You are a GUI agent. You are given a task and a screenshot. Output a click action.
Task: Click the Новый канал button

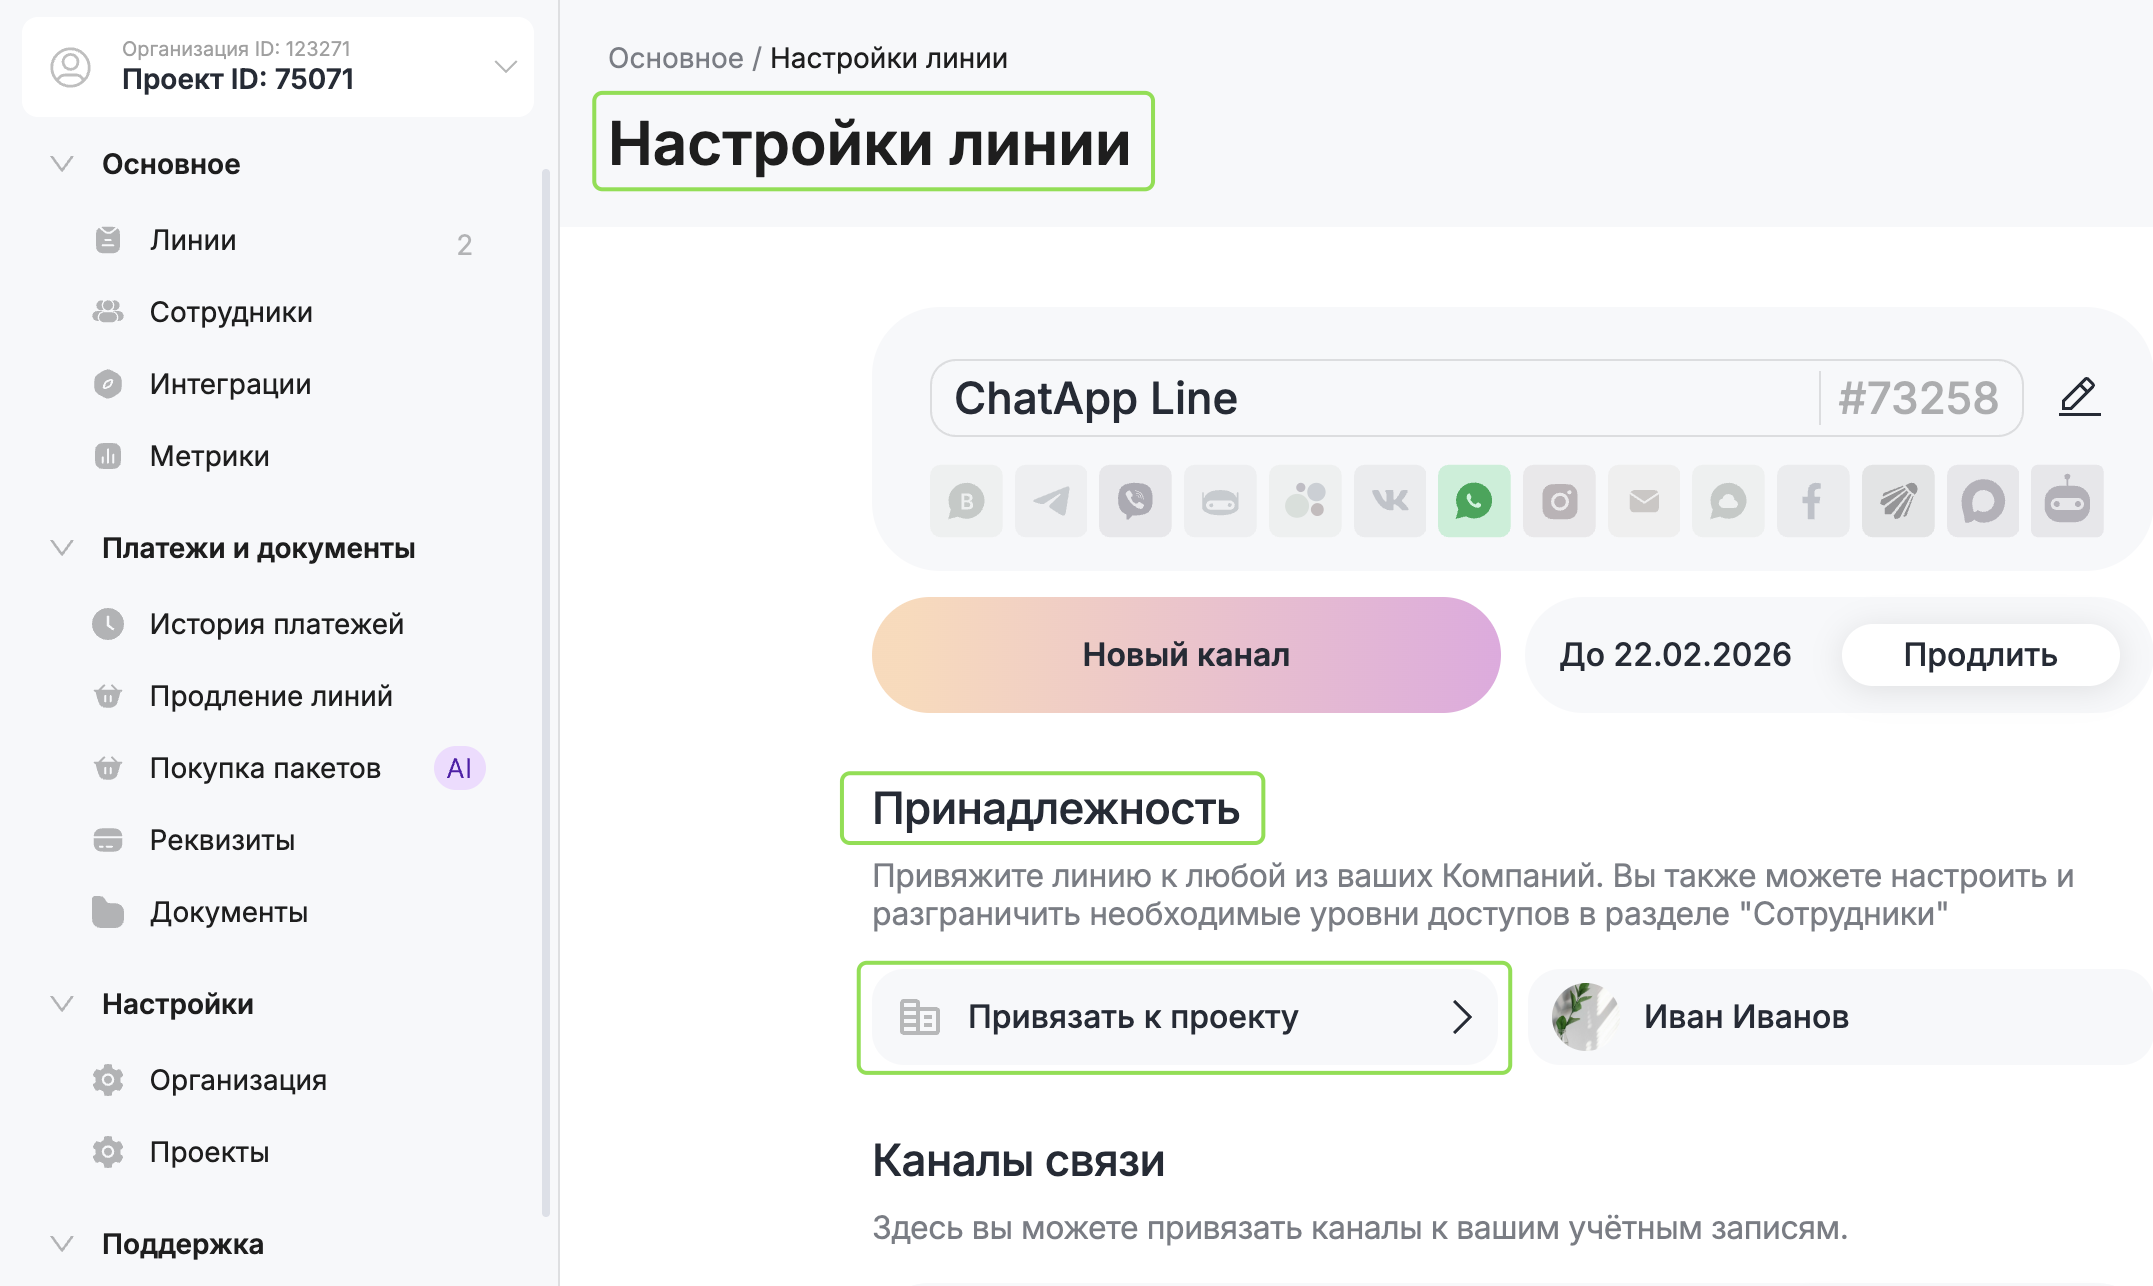[x=1186, y=655]
